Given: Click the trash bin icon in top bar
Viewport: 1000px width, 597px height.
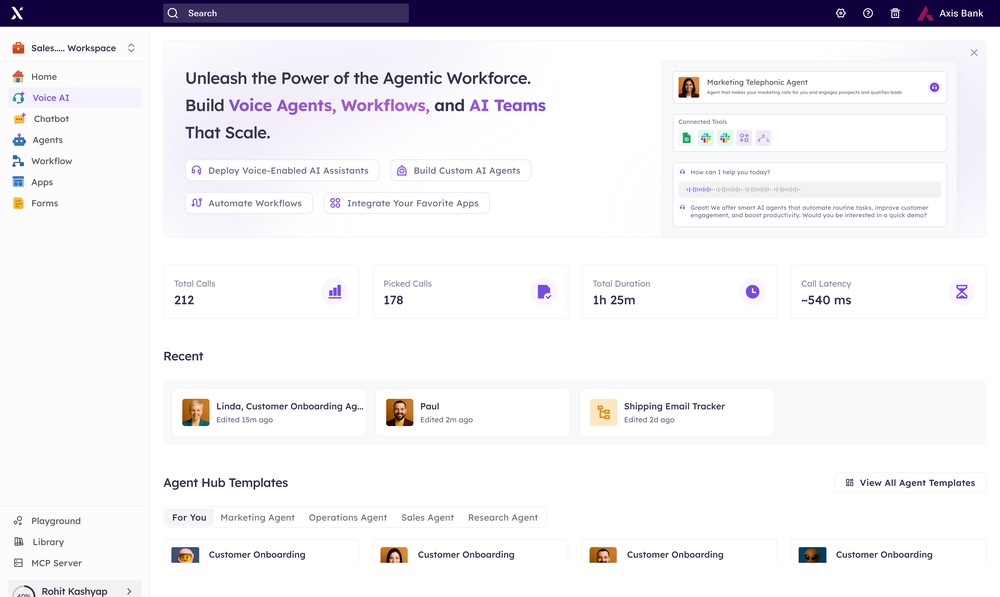Looking at the screenshot, I should click(895, 13).
